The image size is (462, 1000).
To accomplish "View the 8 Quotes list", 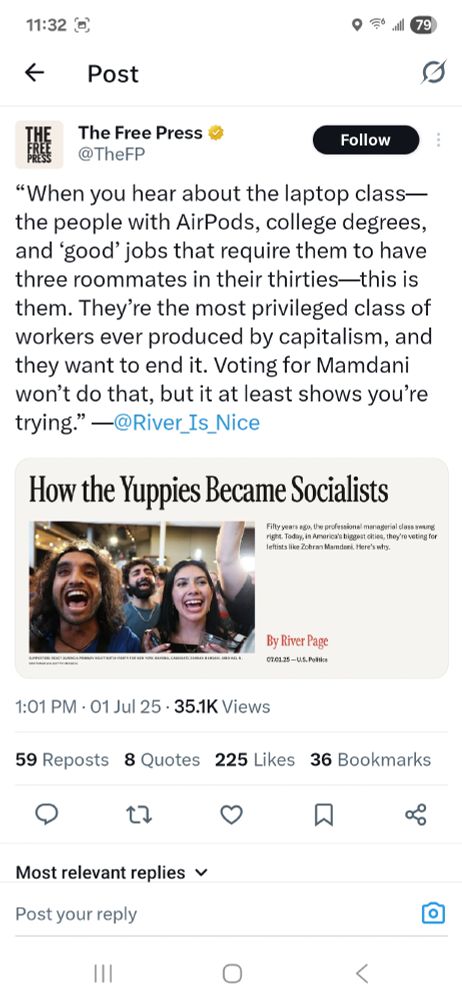I will 162,760.
